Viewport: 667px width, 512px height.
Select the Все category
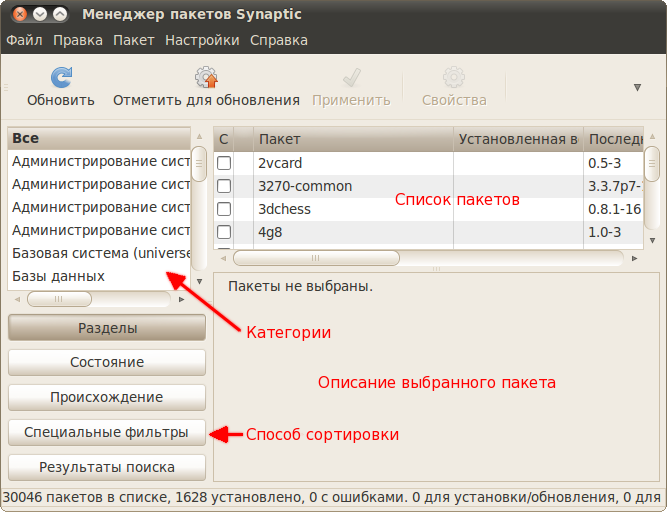pos(99,139)
